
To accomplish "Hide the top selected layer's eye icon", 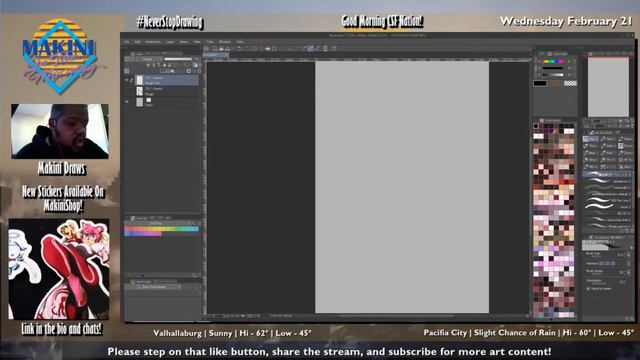I will [127, 80].
